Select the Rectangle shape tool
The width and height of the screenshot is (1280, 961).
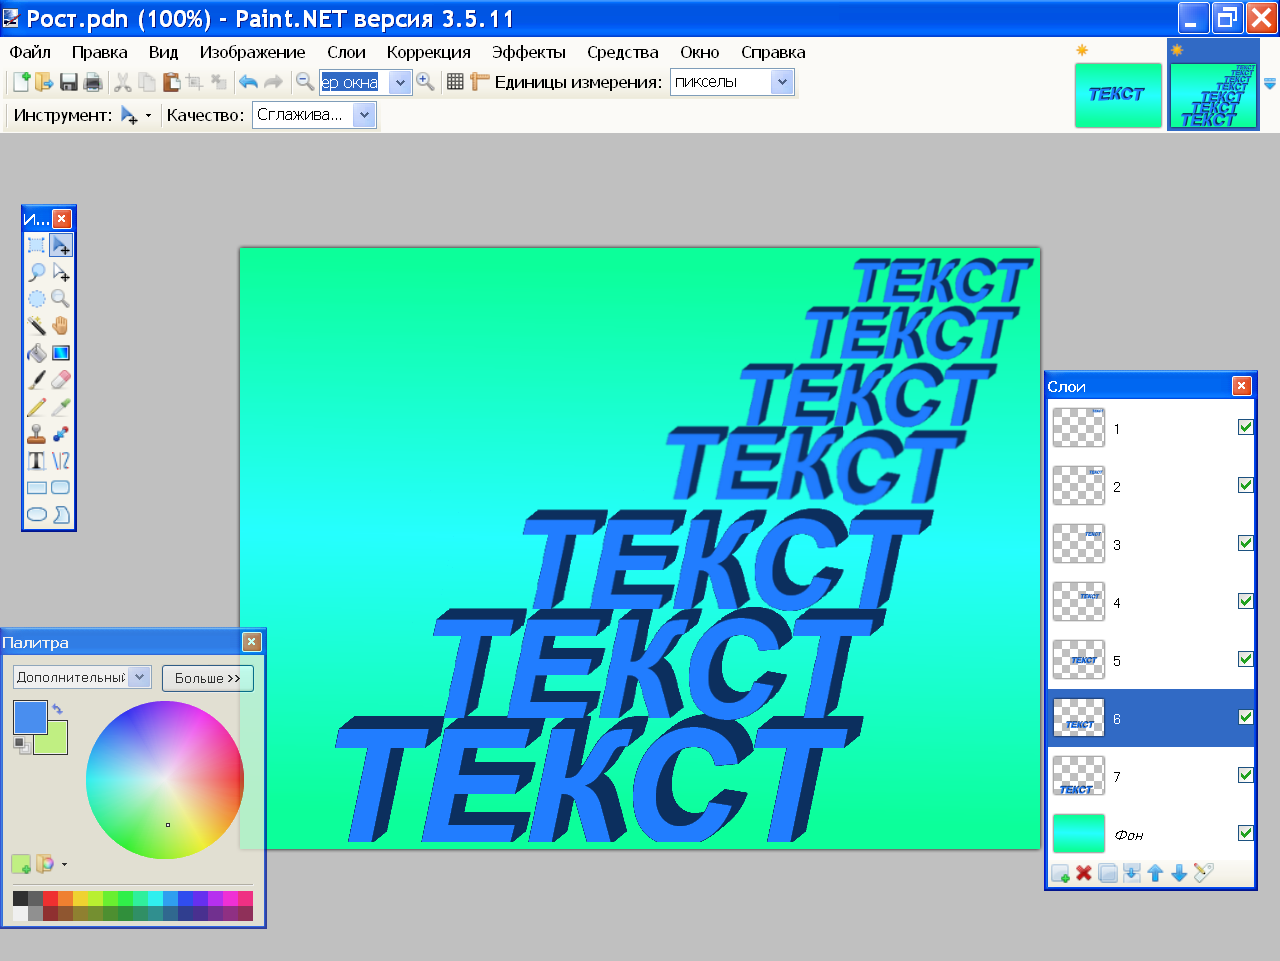click(x=36, y=488)
